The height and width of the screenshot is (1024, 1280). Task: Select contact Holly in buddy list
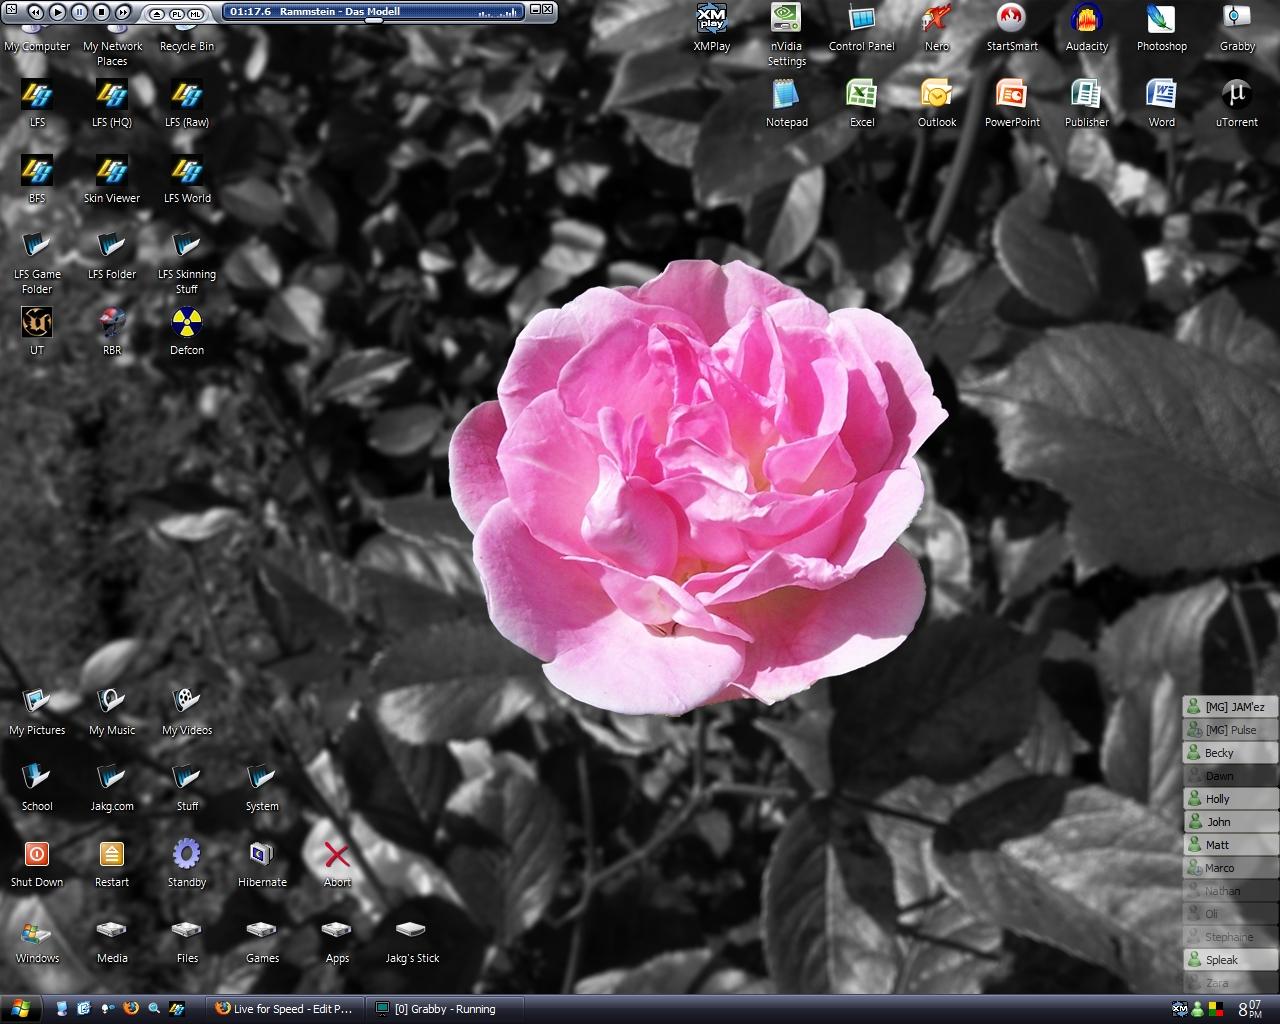1230,799
